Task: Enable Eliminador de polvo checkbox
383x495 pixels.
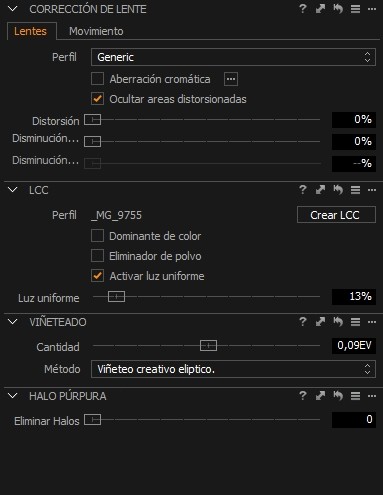Action: point(97,256)
